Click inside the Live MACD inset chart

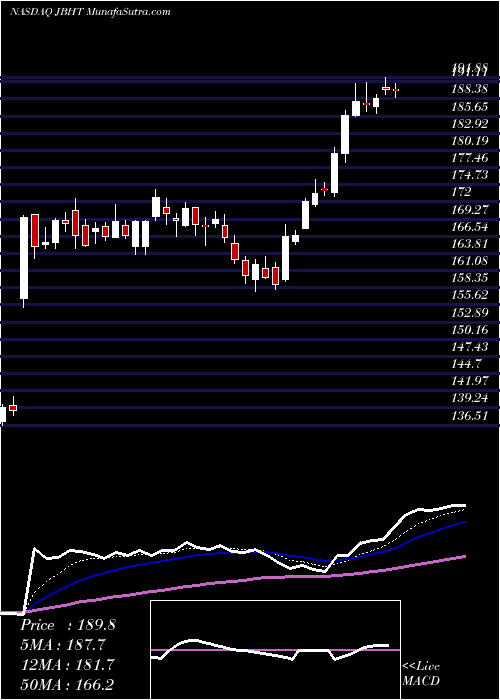(x=275, y=650)
